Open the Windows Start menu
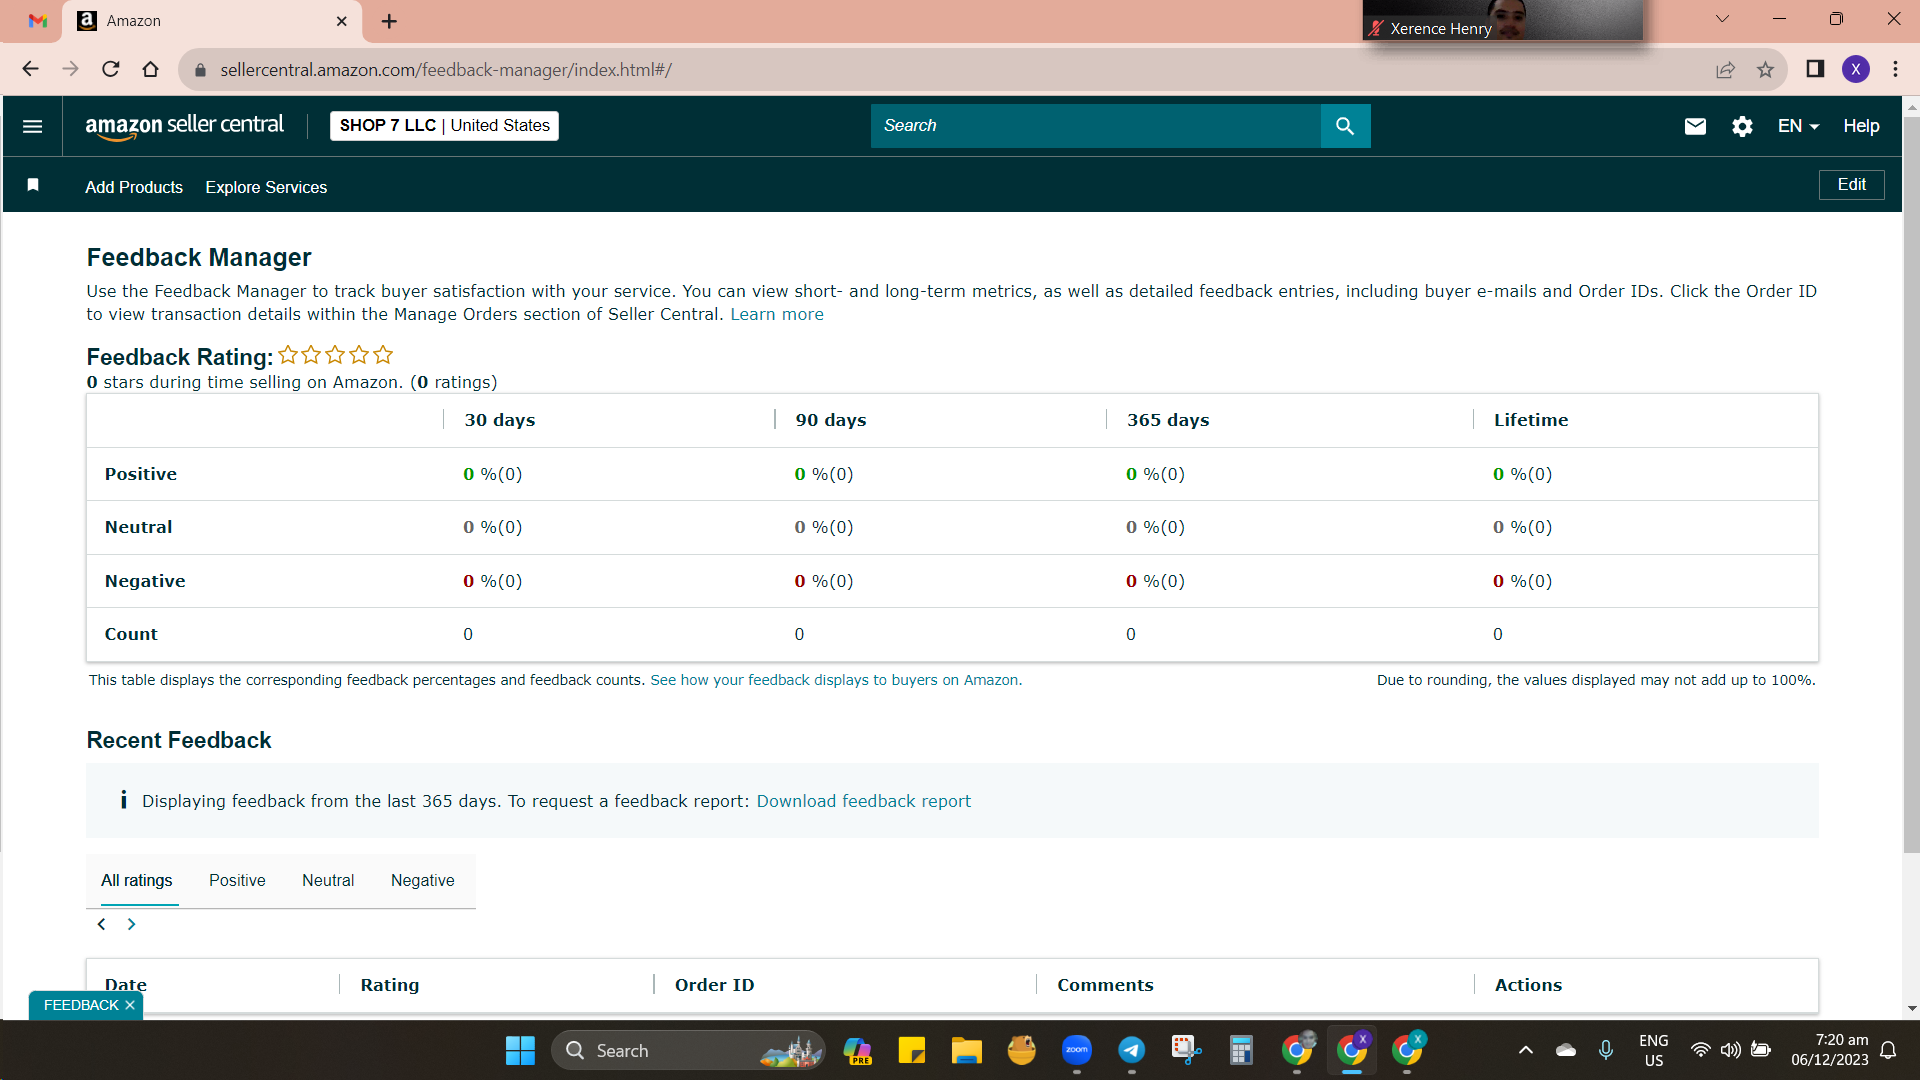The height and width of the screenshot is (1080, 1920). (520, 1050)
